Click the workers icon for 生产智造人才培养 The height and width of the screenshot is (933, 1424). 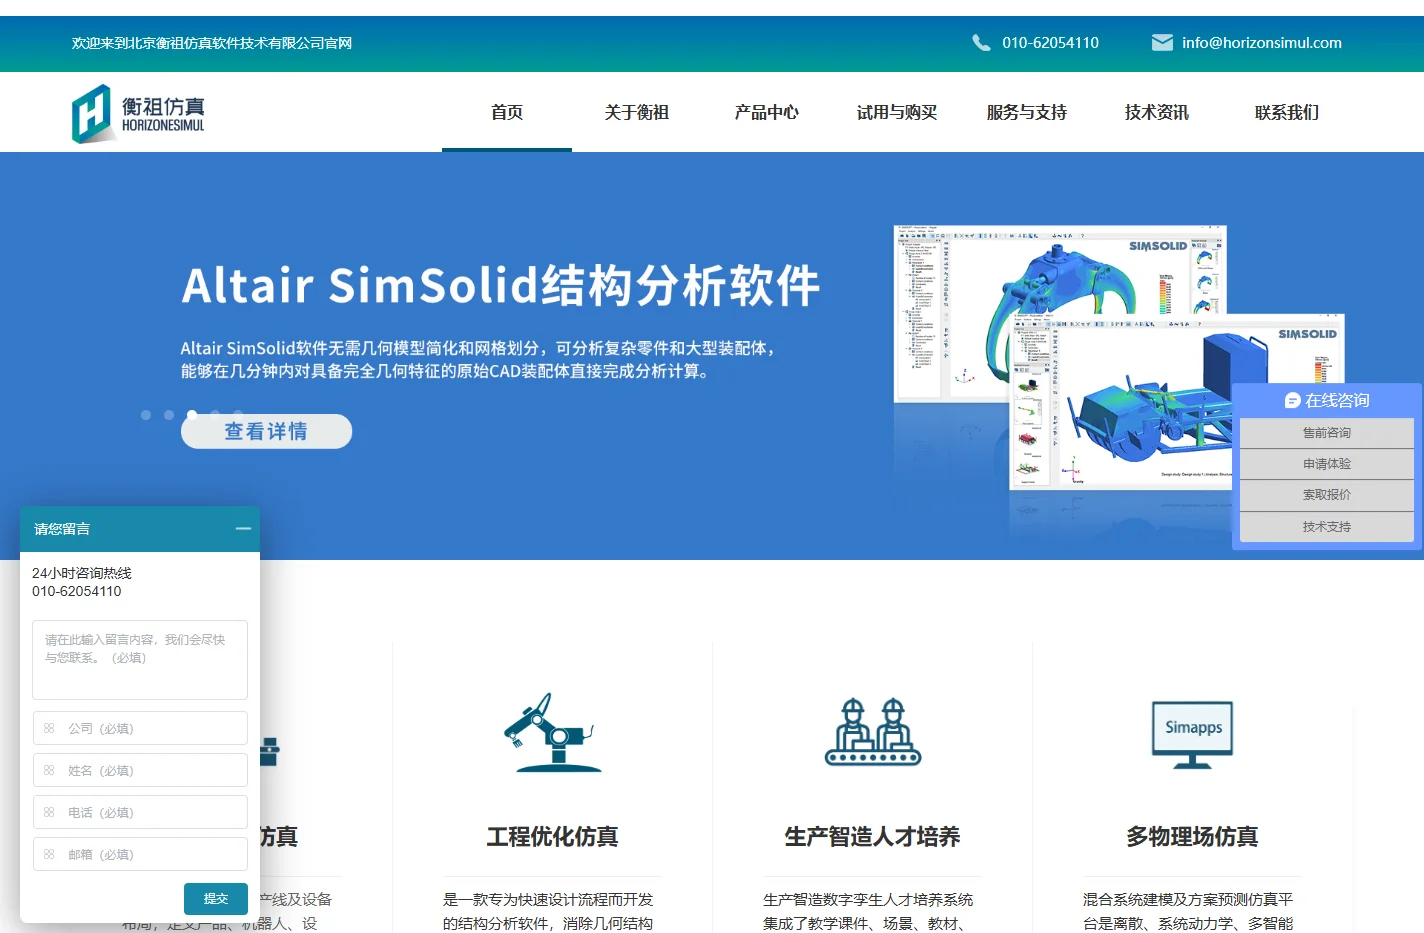tap(872, 732)
